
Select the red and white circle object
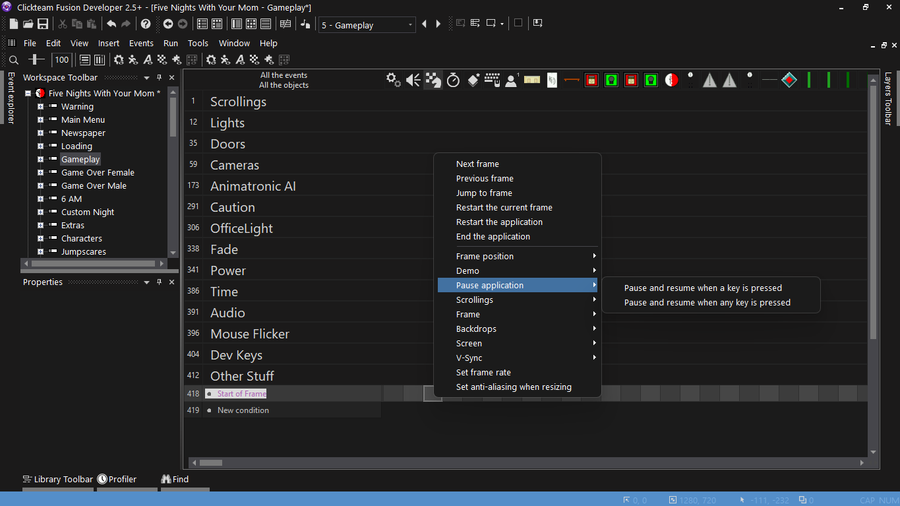point(671,80)
